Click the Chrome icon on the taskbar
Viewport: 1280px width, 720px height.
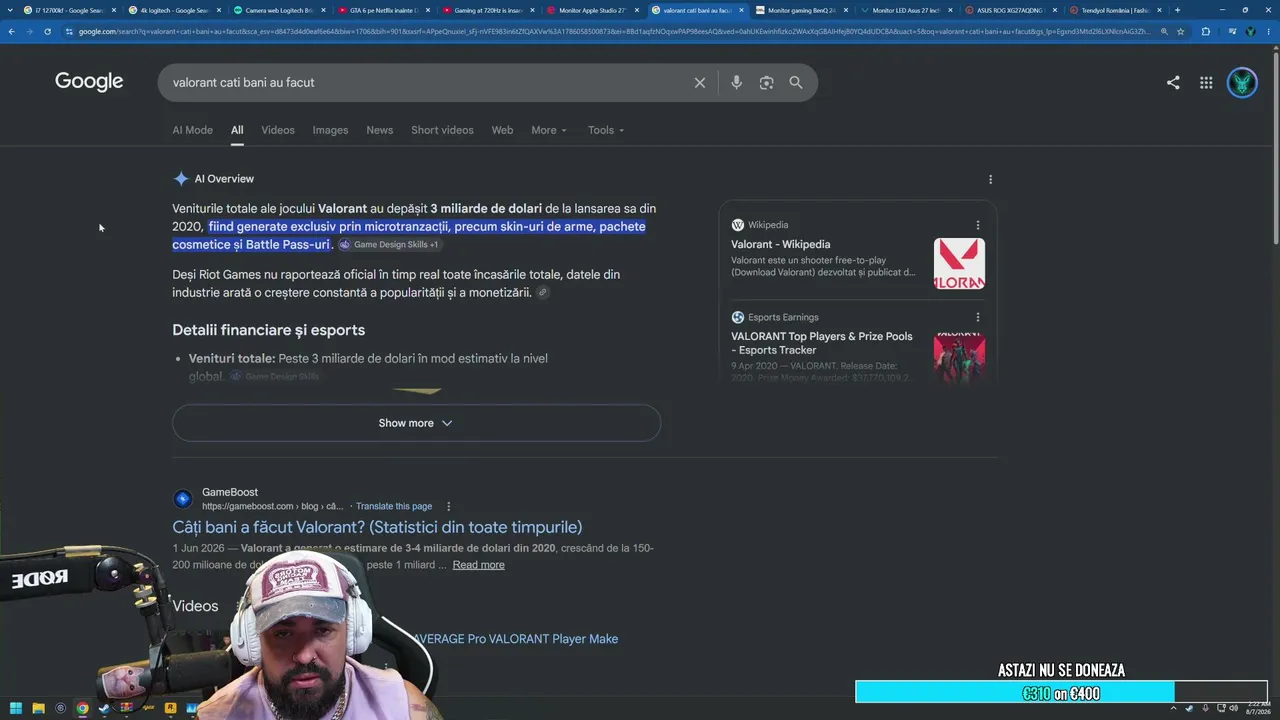(82, 708)
